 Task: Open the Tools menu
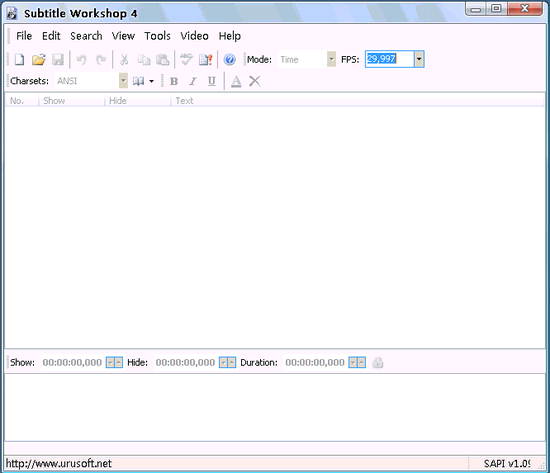tap(157, 36)
